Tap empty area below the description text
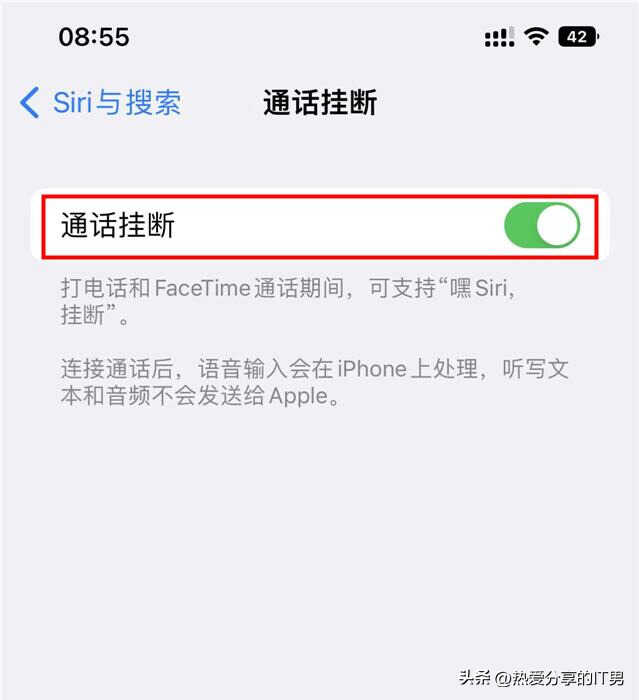 click(x=319, y=536)
